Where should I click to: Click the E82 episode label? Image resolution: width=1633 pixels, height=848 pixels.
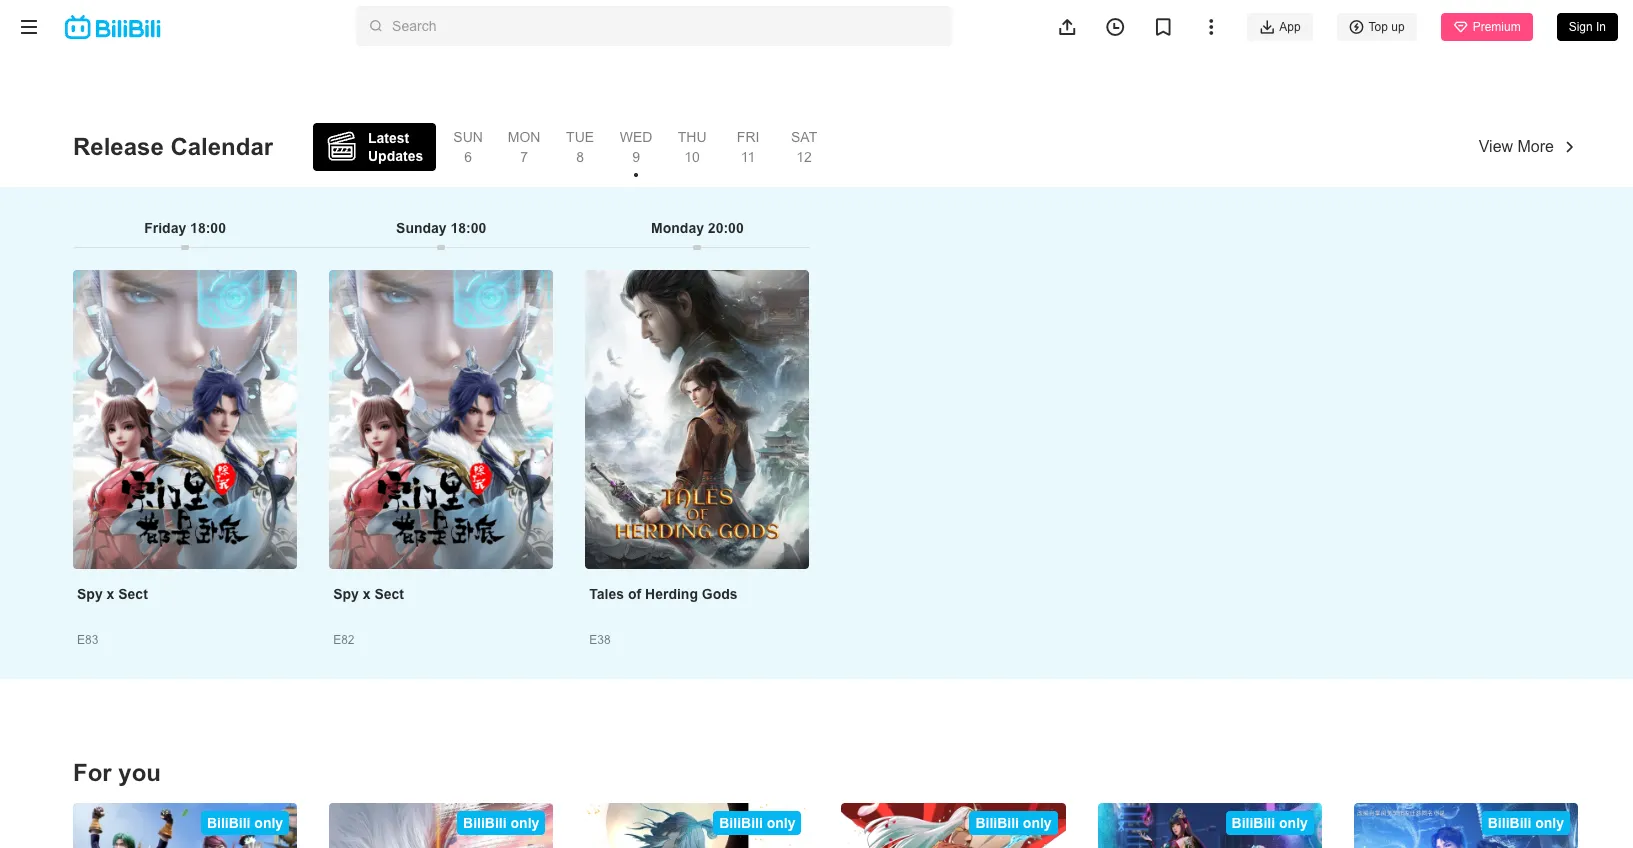(x=344, y=639)
